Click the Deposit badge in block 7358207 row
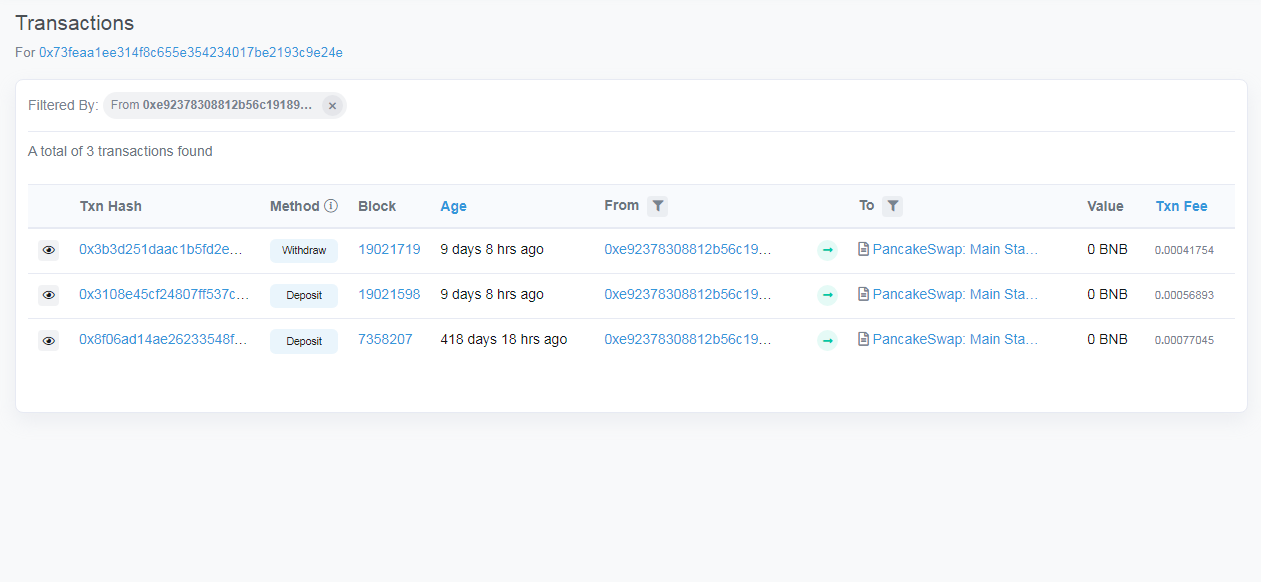 [x=304, y=341]
